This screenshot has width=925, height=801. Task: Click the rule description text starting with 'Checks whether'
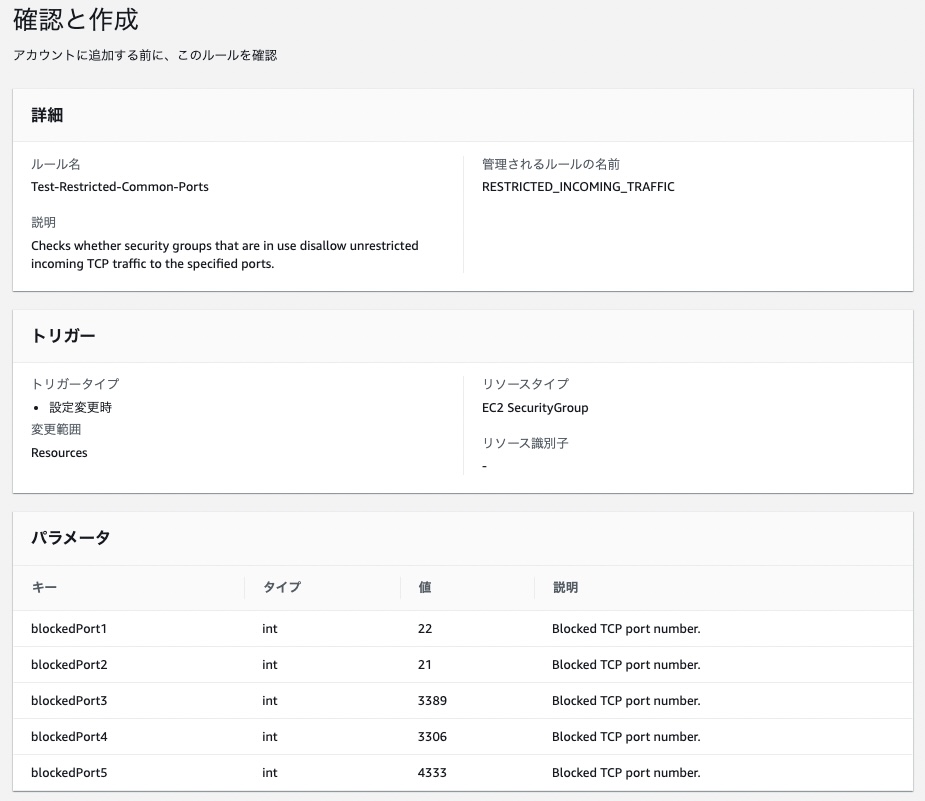click(225, 255)
